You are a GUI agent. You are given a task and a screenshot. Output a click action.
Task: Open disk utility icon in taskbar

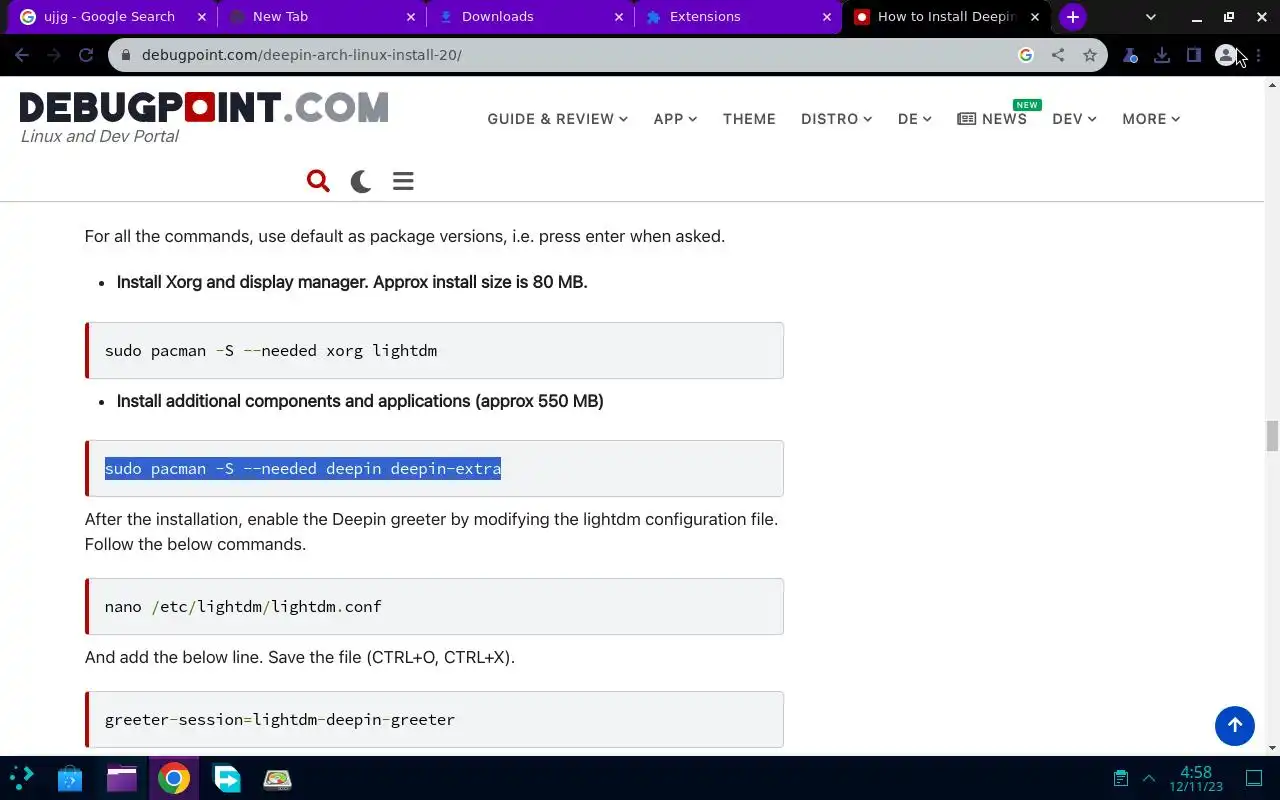pos(277,778)
